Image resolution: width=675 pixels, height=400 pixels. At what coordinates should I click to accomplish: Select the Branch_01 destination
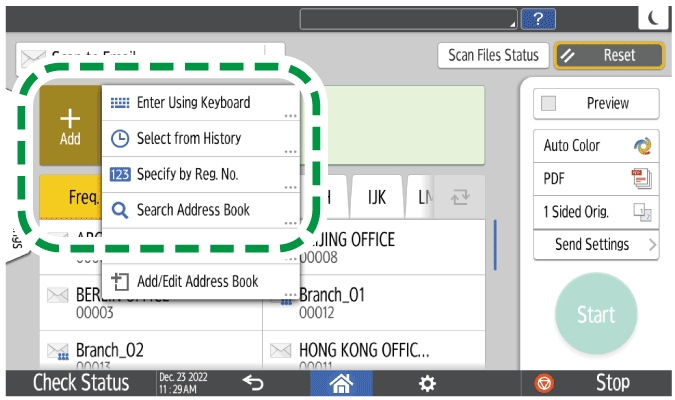pos(377,302)
